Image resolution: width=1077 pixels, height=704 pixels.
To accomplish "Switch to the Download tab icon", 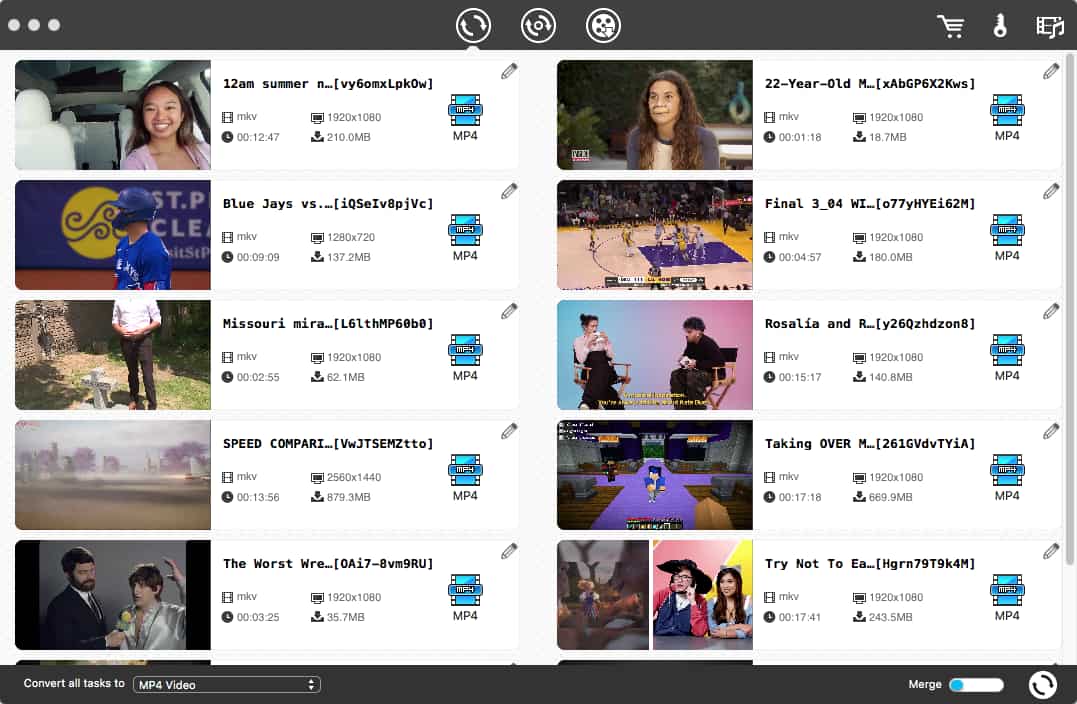I will (538, 26).
